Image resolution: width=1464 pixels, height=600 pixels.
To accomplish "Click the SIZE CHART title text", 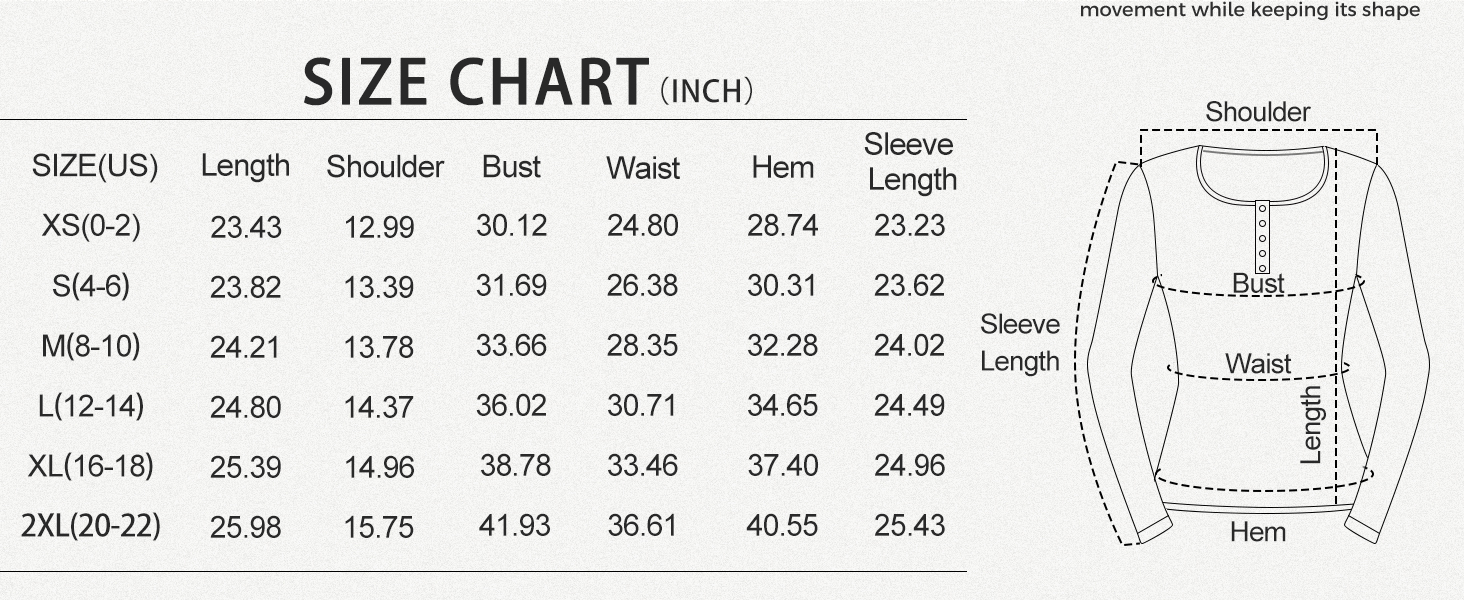I will [x=476, y=83].
